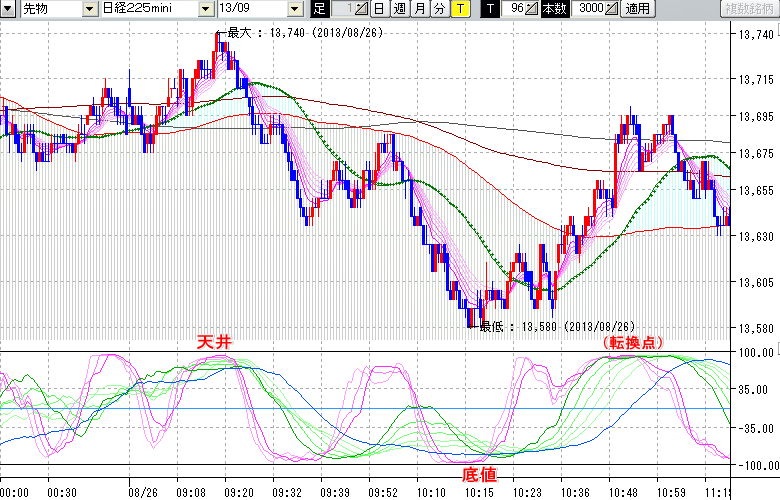780x500 pixels.
Task: Click the spinner beside the 足 value field
Action: click(x=361, y=9)
